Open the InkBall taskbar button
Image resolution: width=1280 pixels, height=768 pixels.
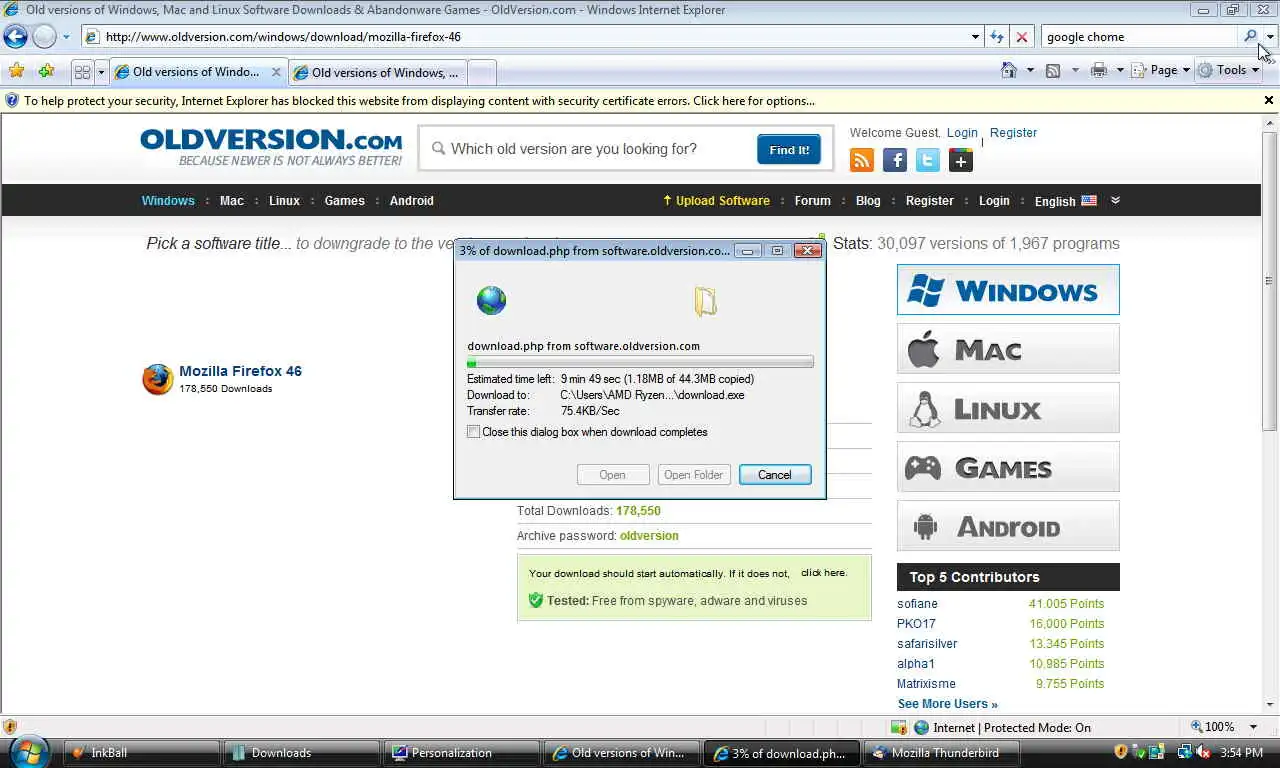tap(141, 753)
